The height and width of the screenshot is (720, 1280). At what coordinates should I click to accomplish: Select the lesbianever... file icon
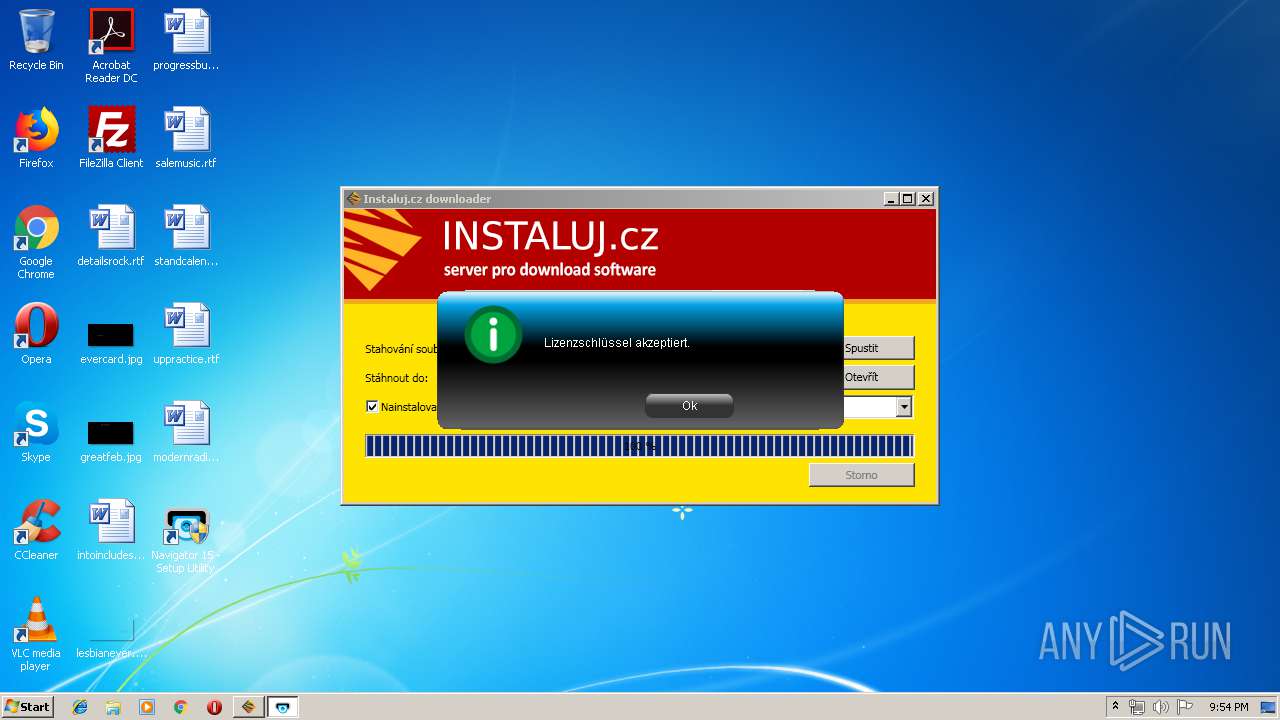[111, 638]
